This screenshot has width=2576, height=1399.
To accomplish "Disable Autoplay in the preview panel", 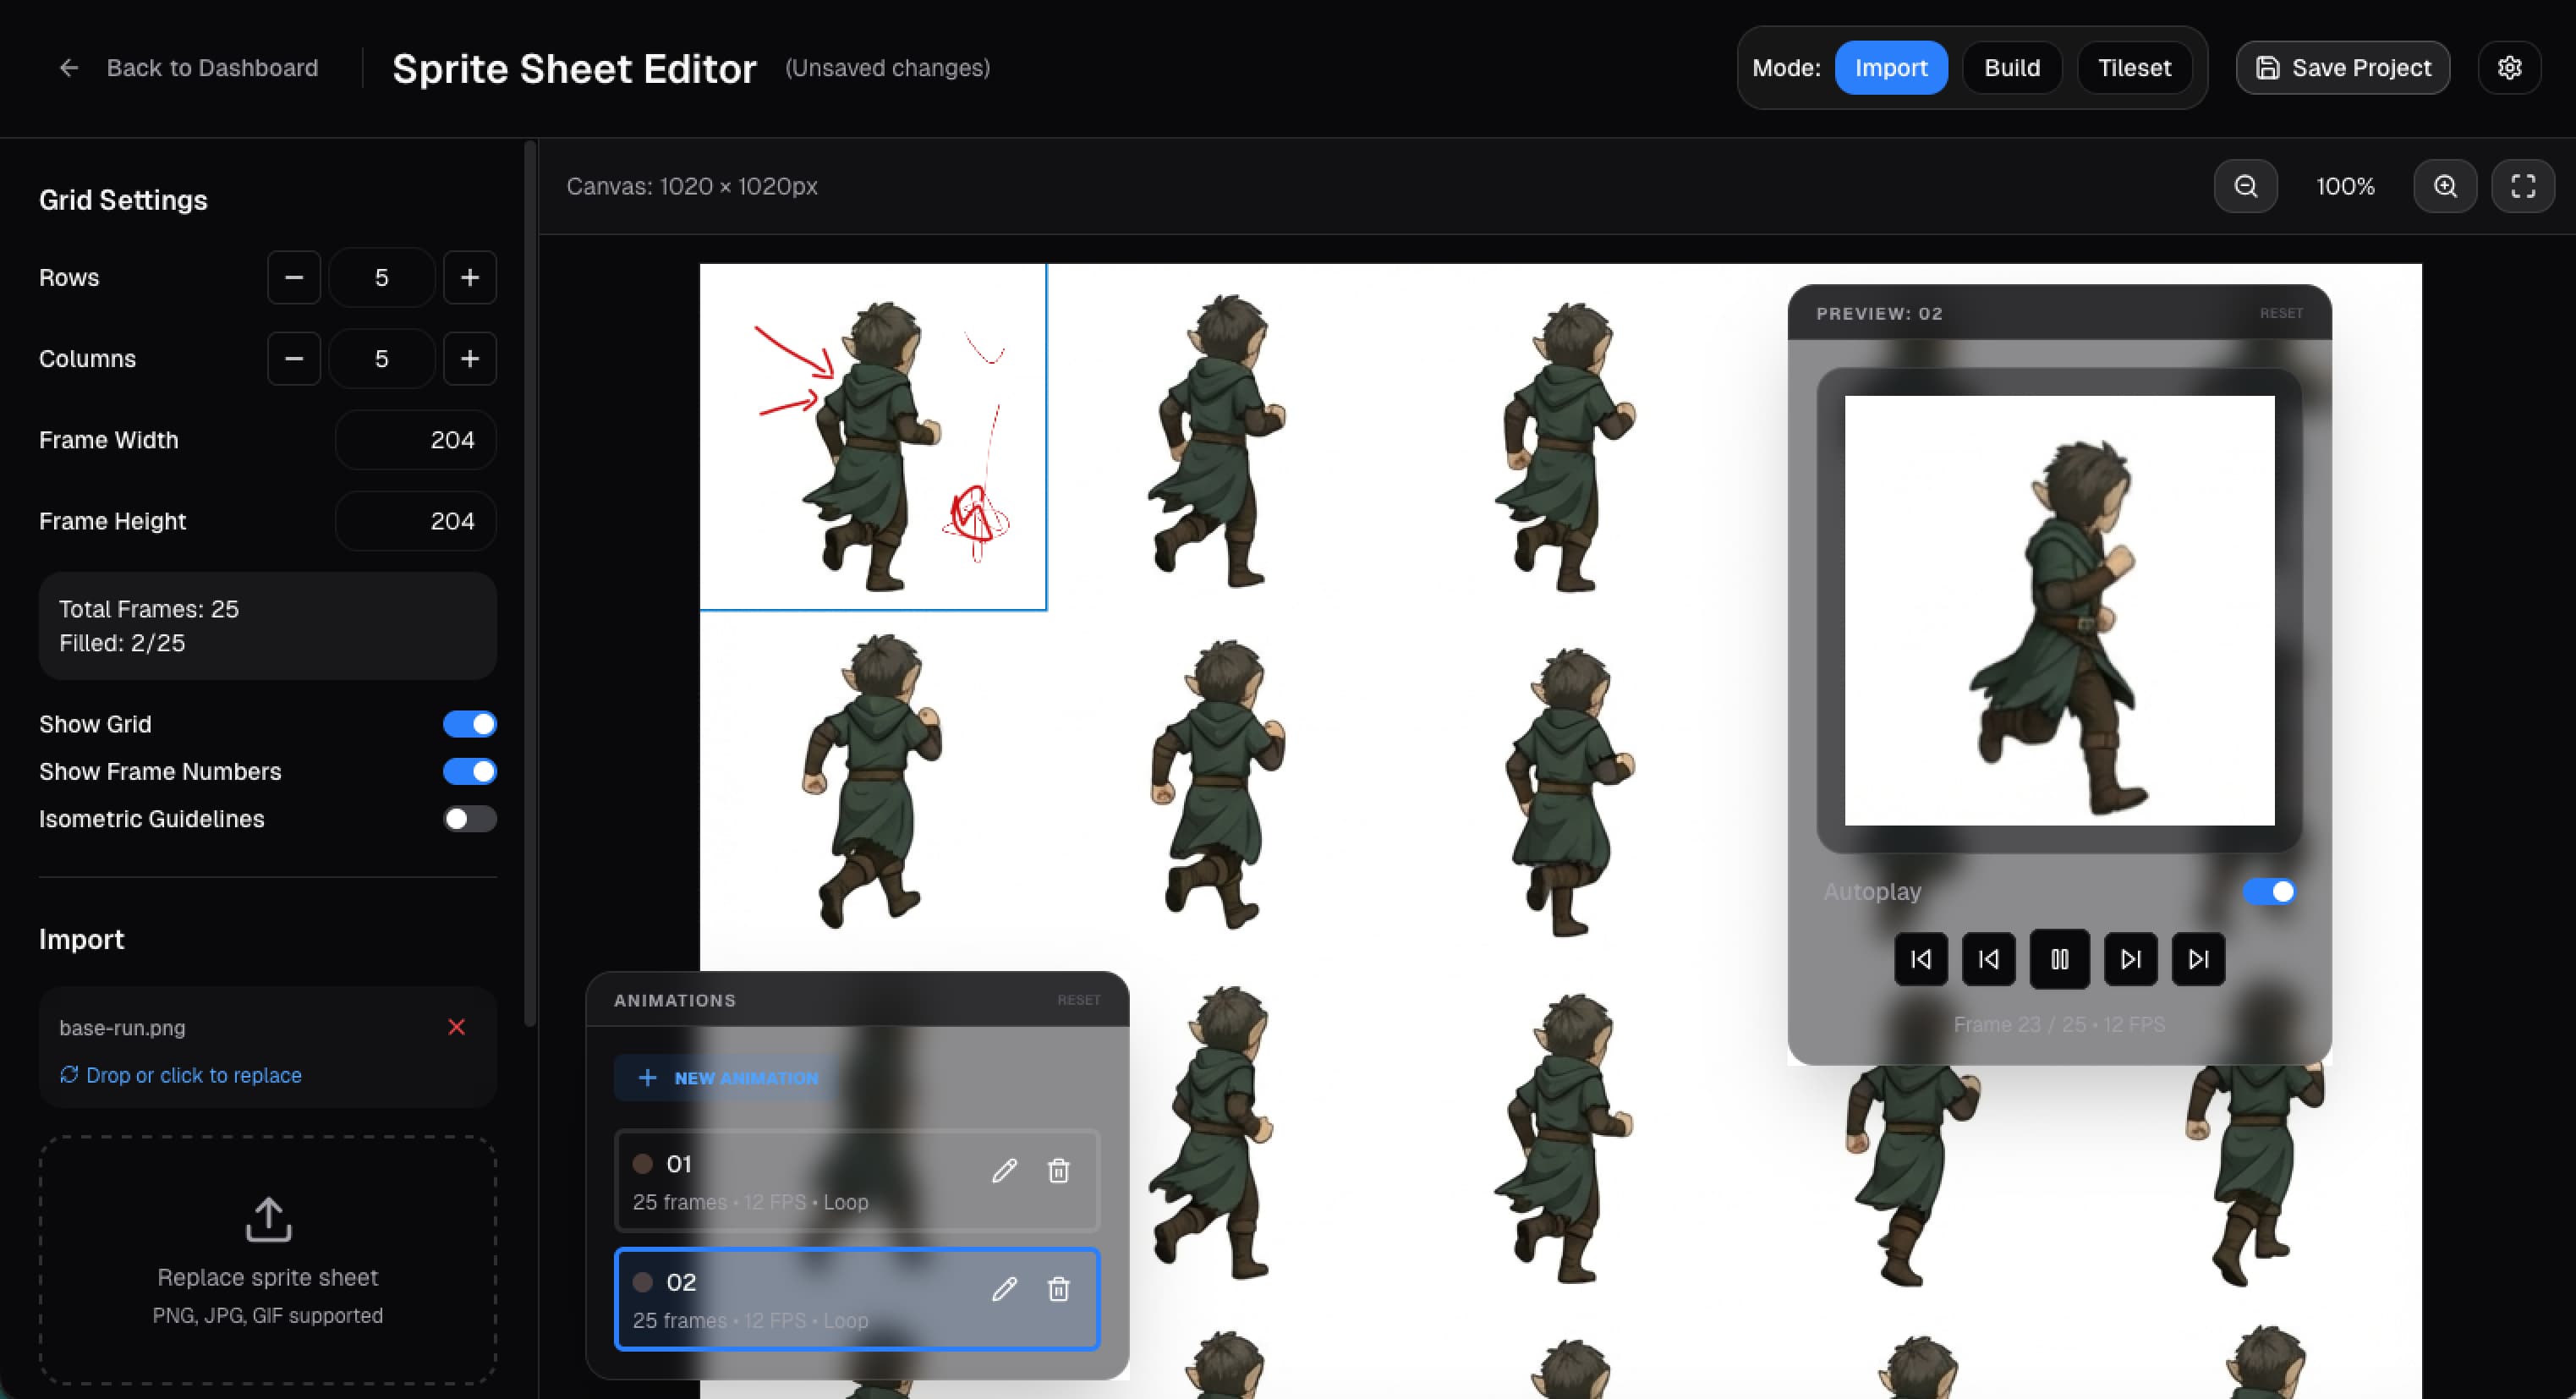I will point(2270,891).
